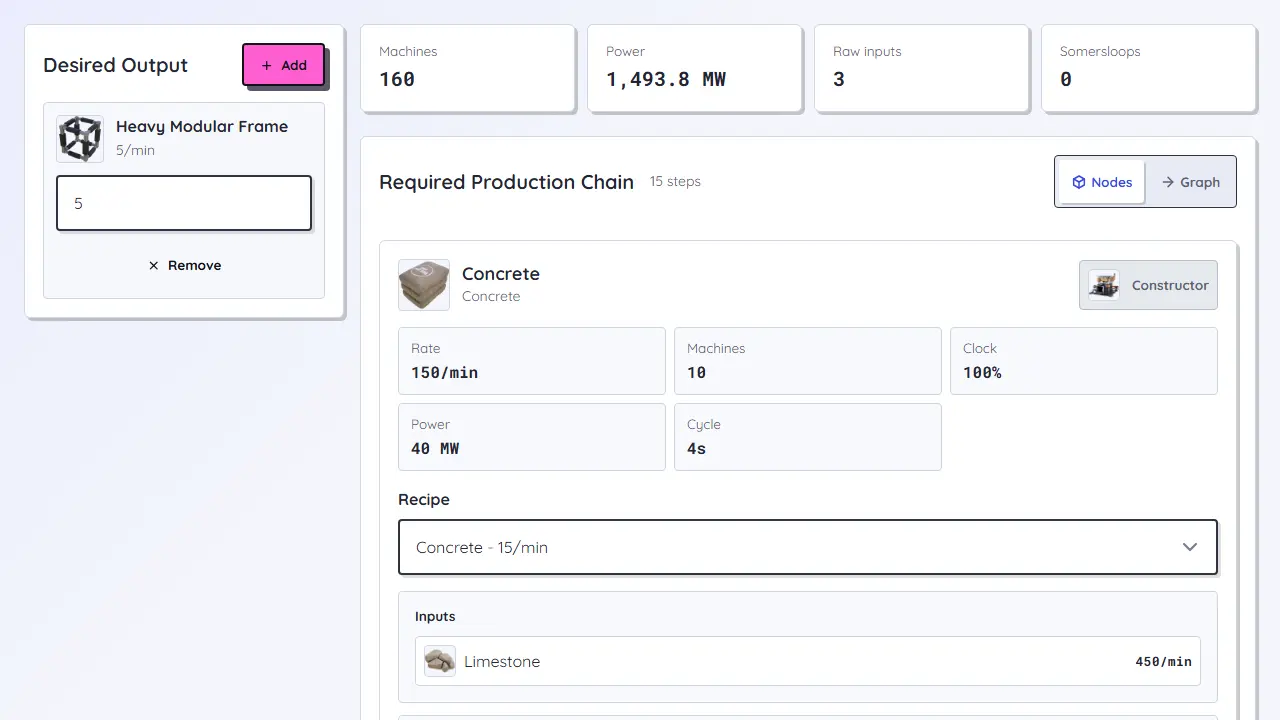Switch to the Nodes view

pos(1101,182)
